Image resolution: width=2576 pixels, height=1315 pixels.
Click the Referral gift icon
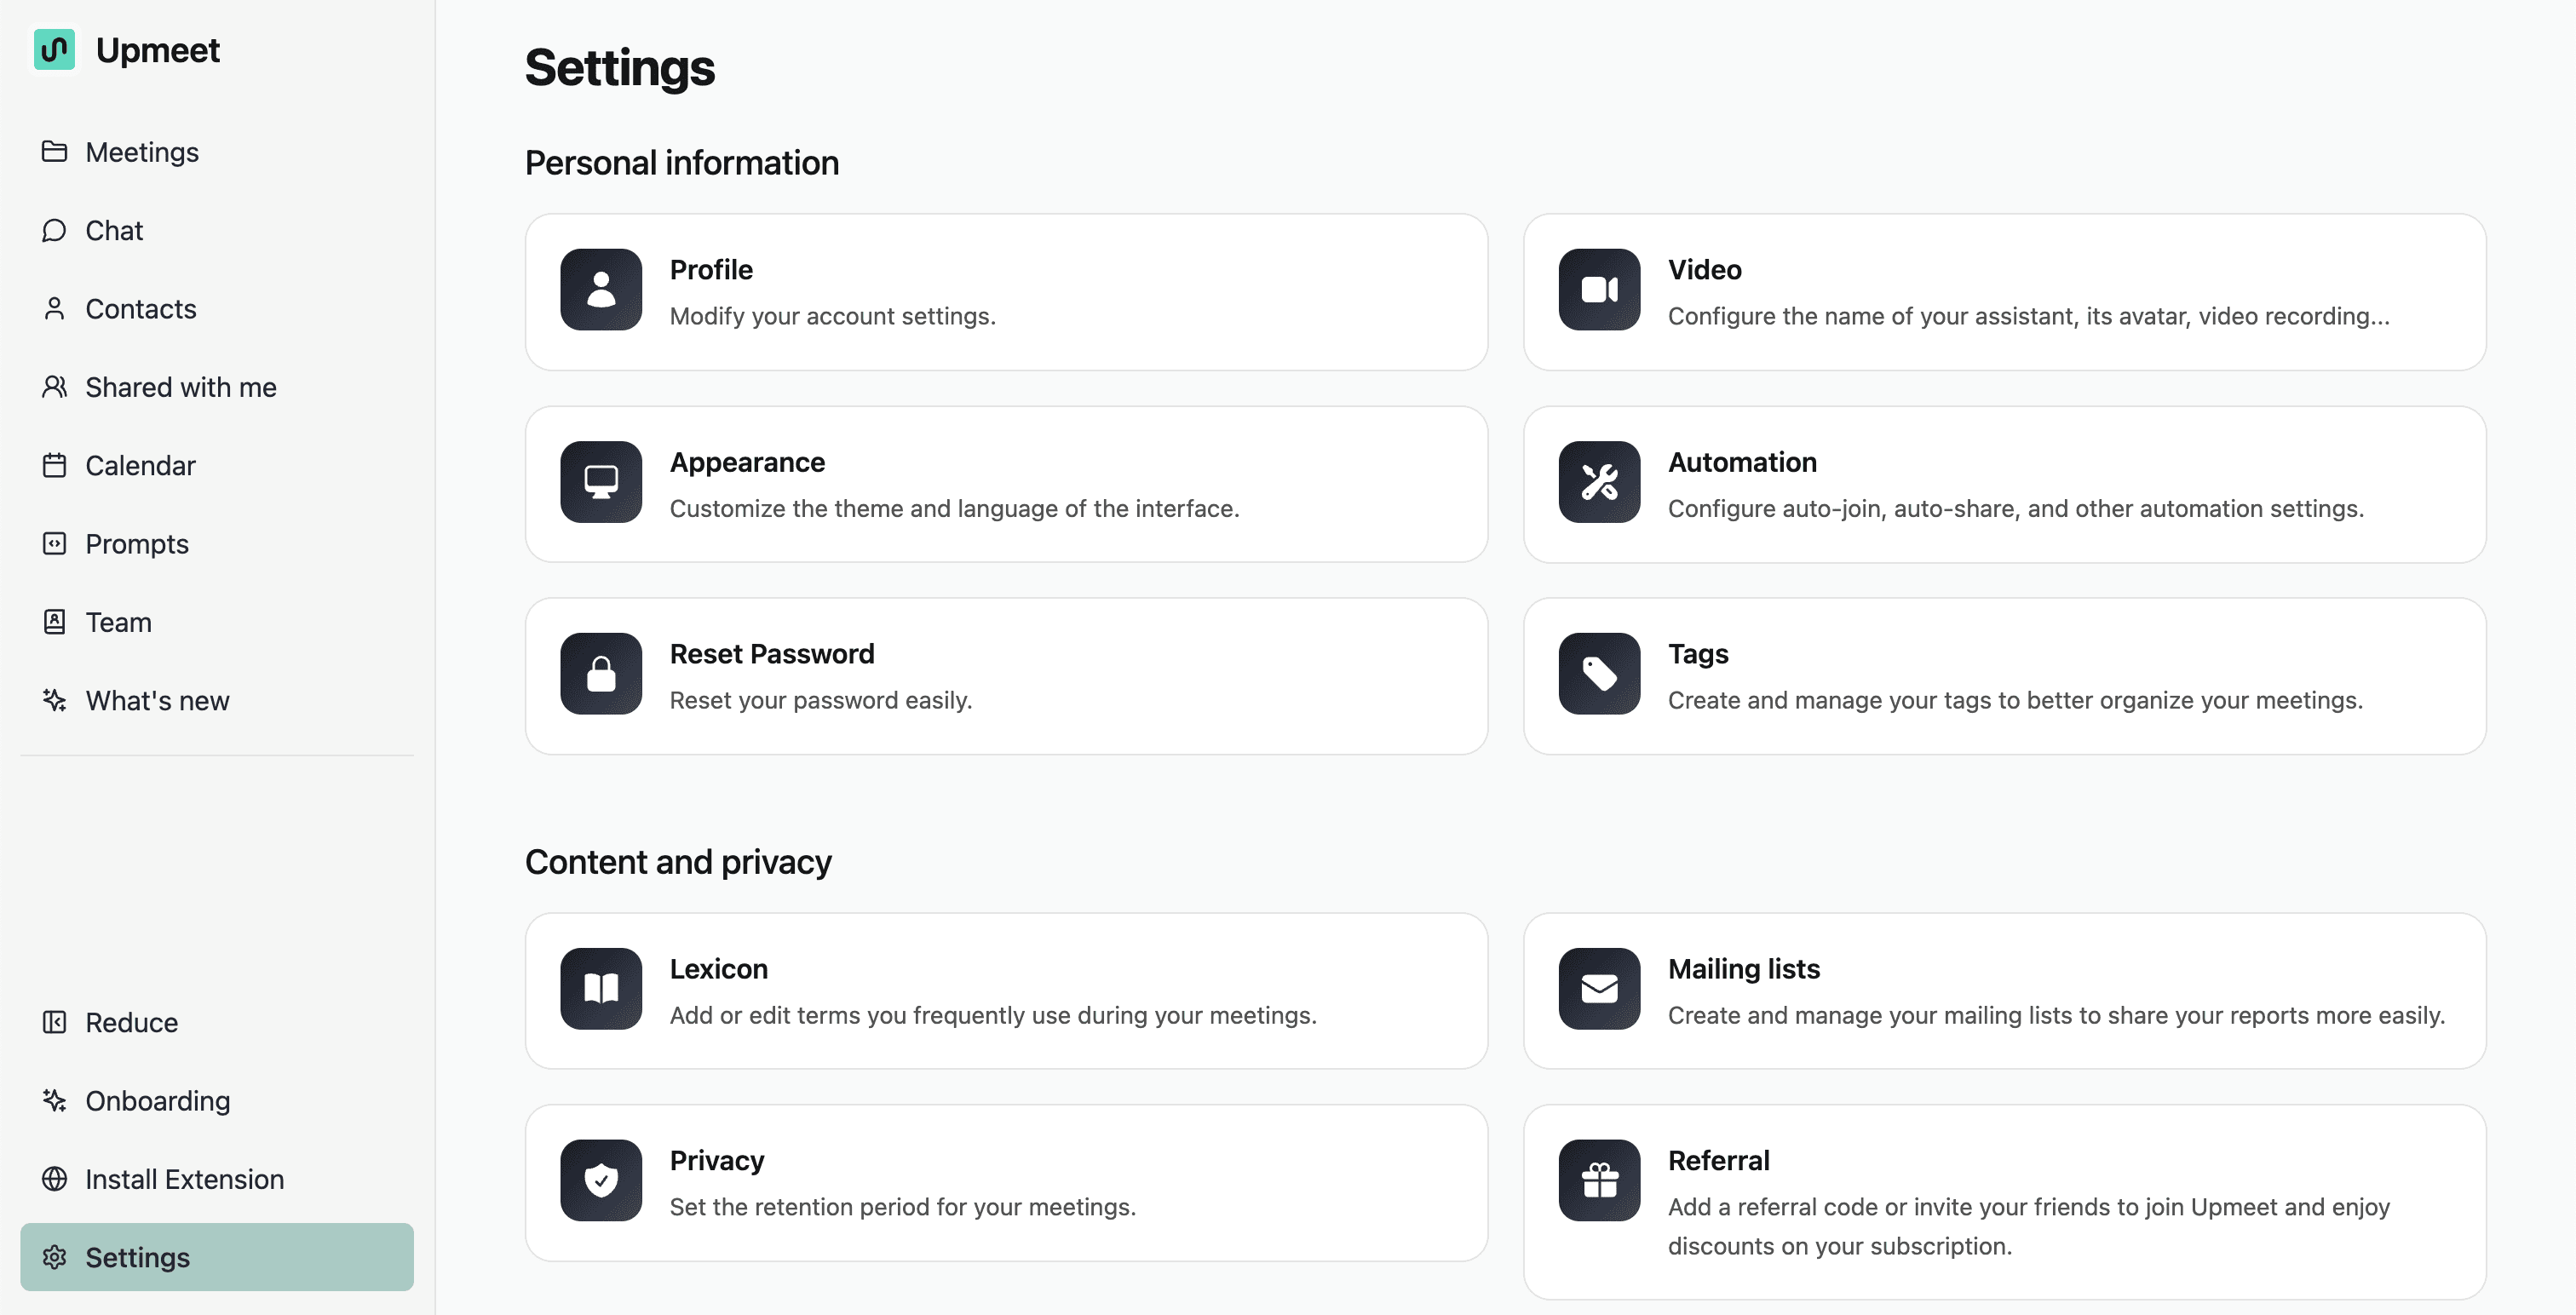pos(1598,1181)
